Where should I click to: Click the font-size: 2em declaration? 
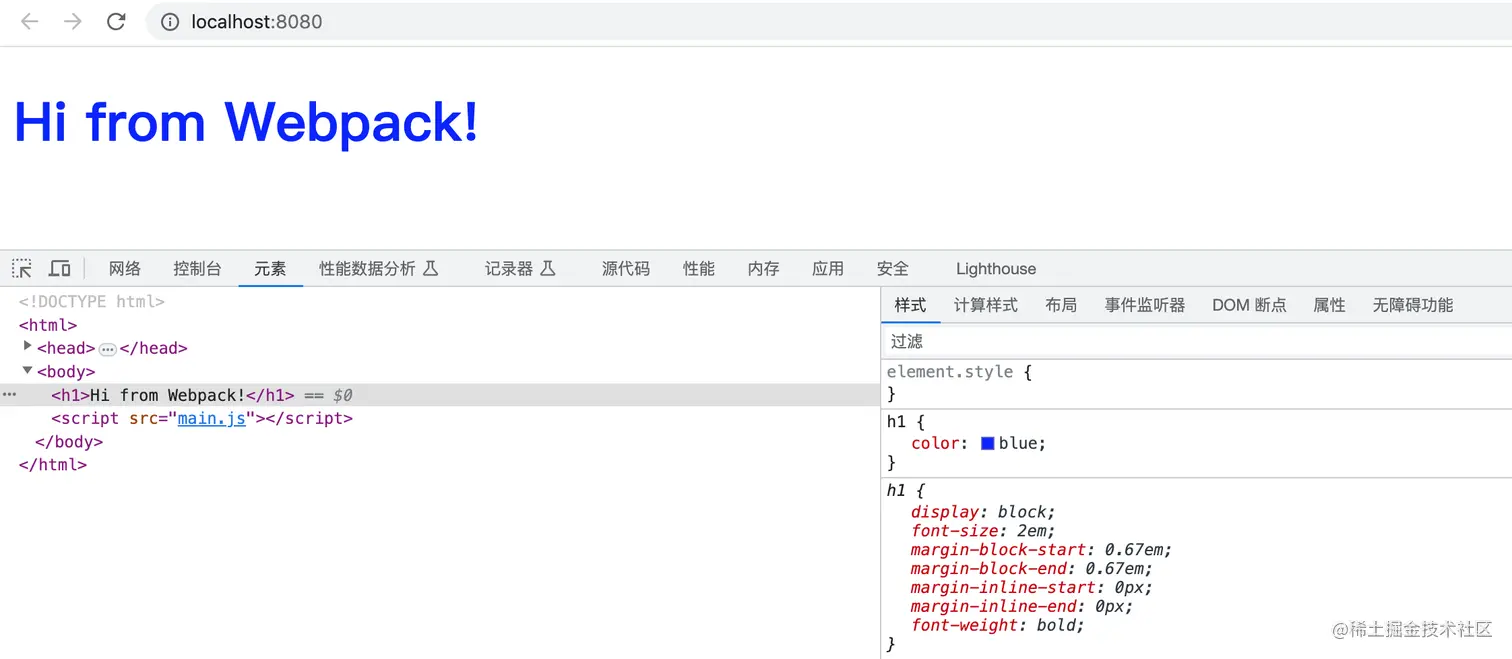point(983,531)
